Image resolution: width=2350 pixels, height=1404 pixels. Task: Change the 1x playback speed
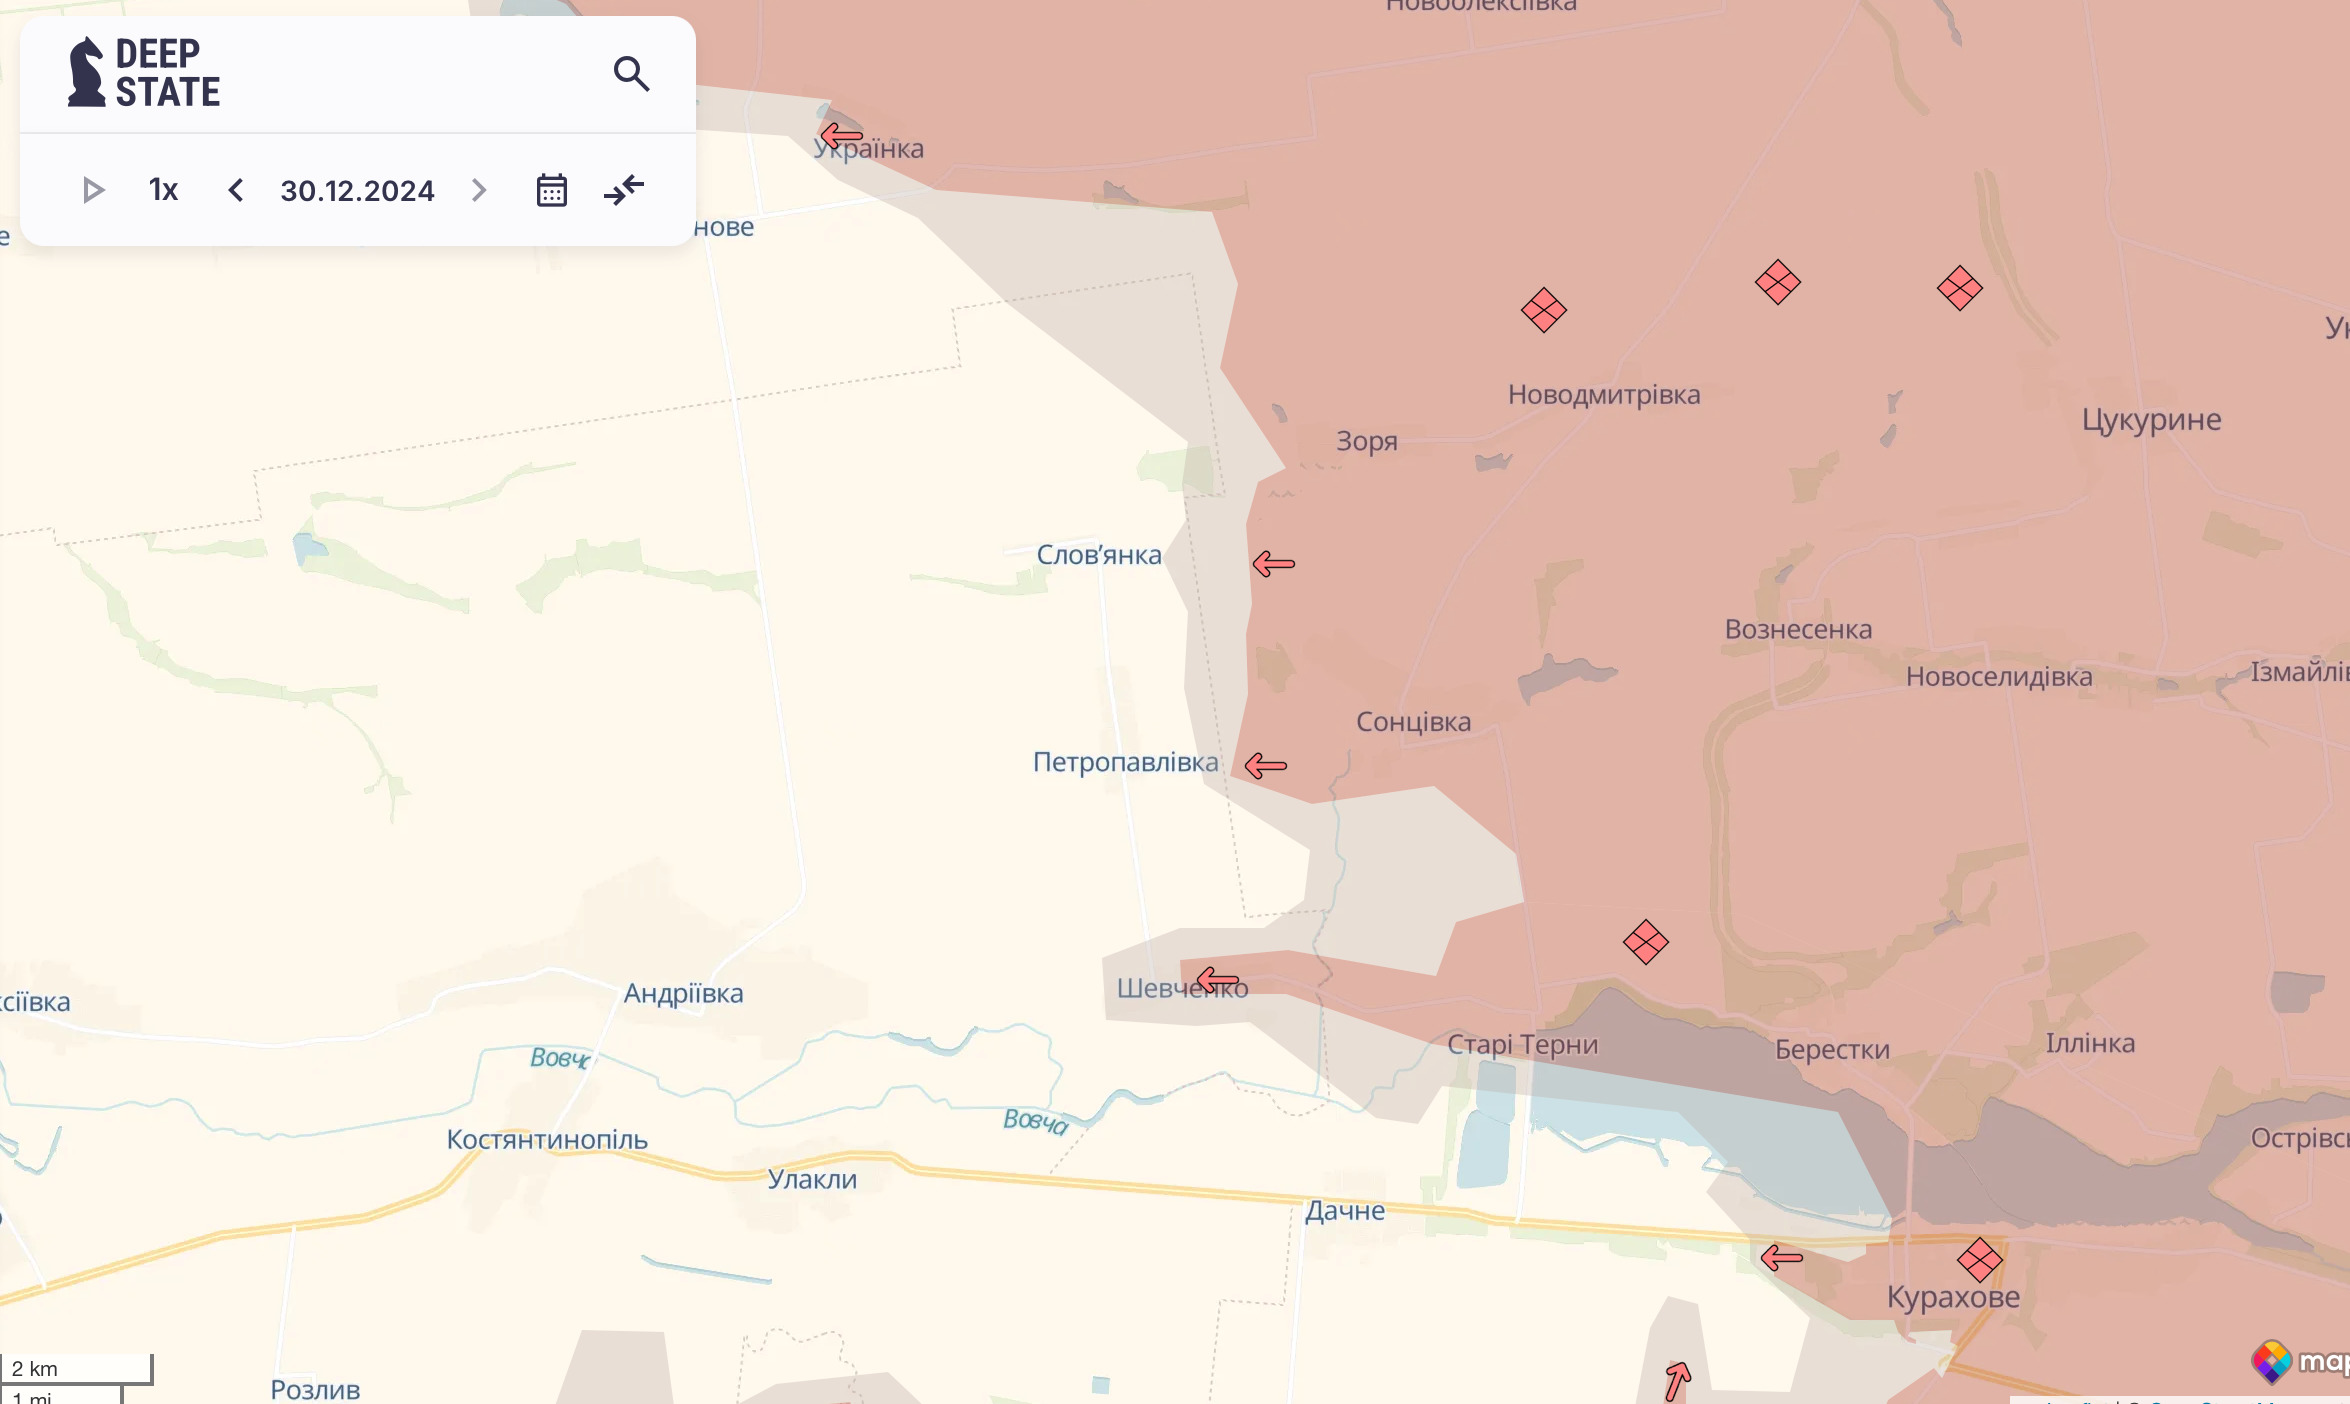click(163, 190)
